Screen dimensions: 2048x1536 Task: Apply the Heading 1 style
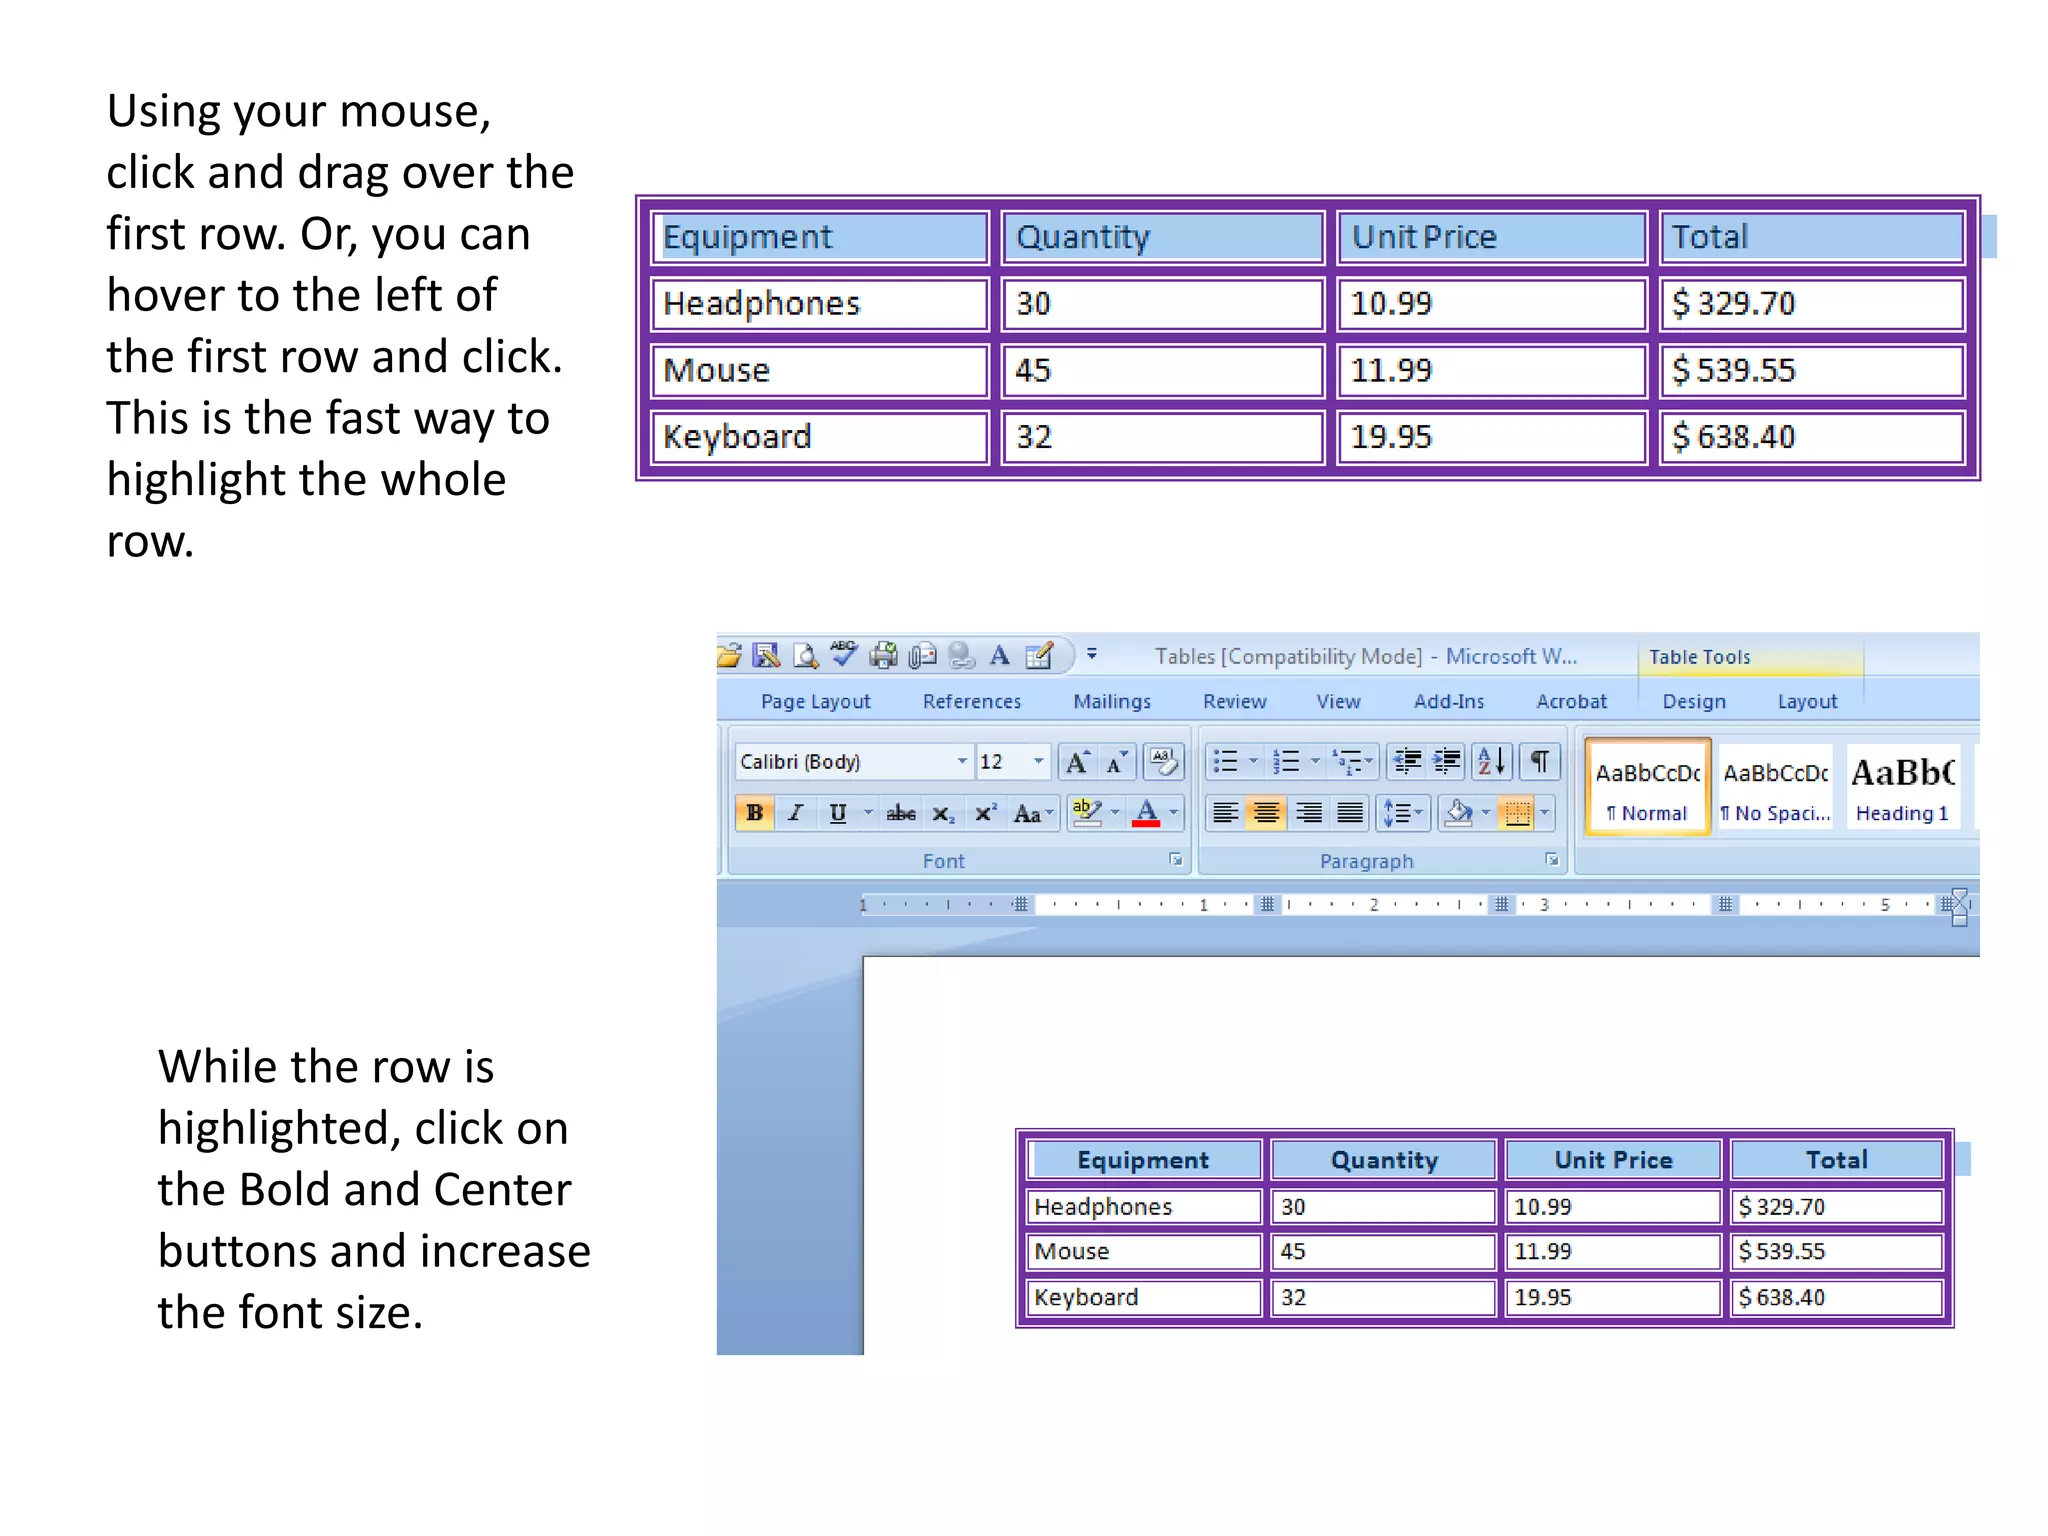1902,788
